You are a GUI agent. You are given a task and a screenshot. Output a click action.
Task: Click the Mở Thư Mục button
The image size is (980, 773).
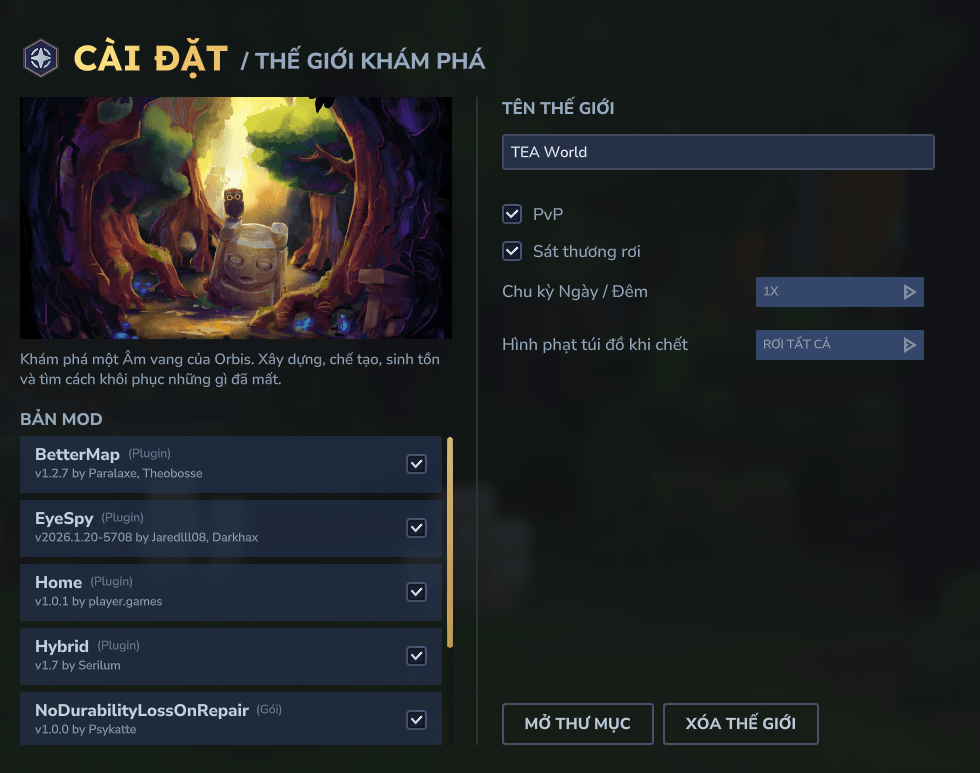click(x=577, y=724)
